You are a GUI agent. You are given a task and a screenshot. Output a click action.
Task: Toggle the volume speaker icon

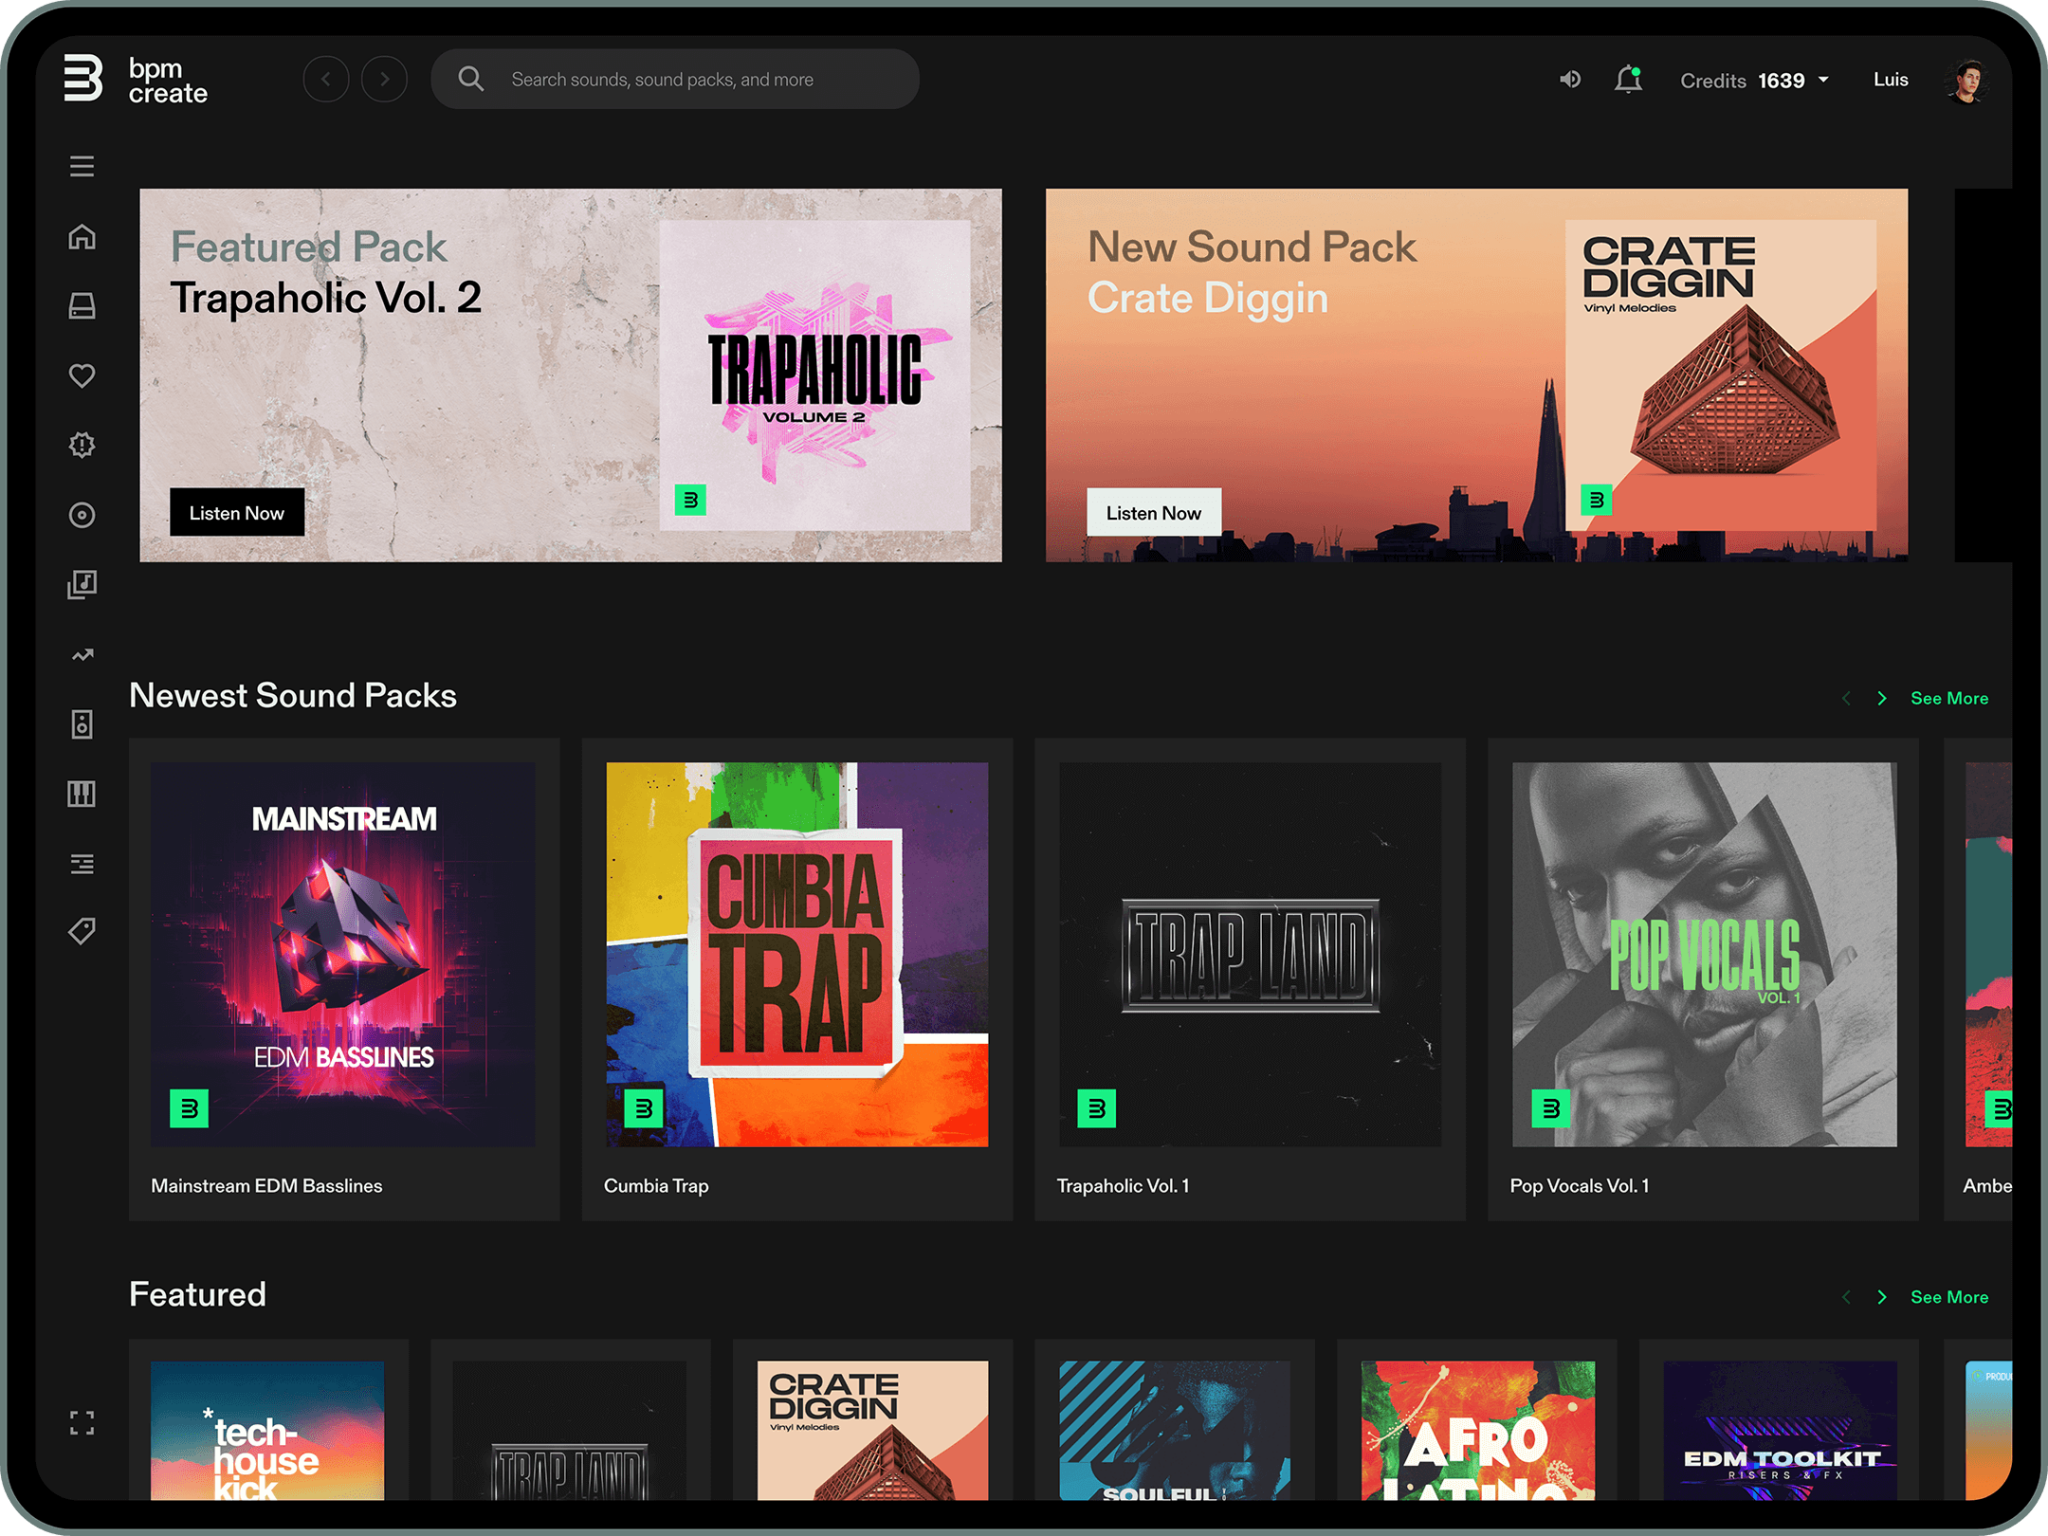1570,80
